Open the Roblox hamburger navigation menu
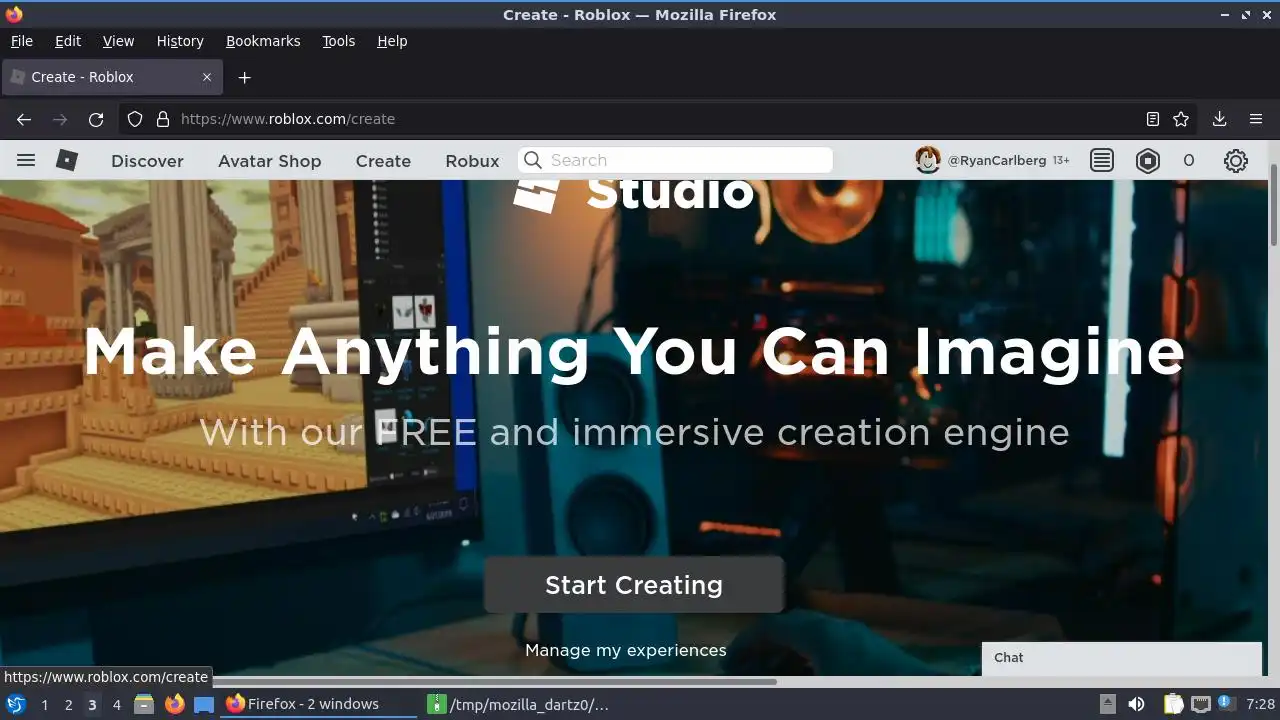 (26, 160)
